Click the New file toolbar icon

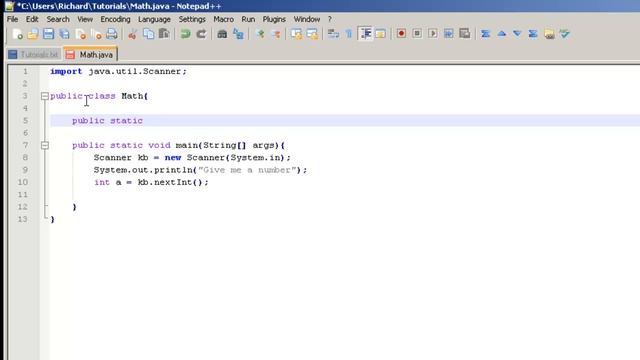[18, 34]
